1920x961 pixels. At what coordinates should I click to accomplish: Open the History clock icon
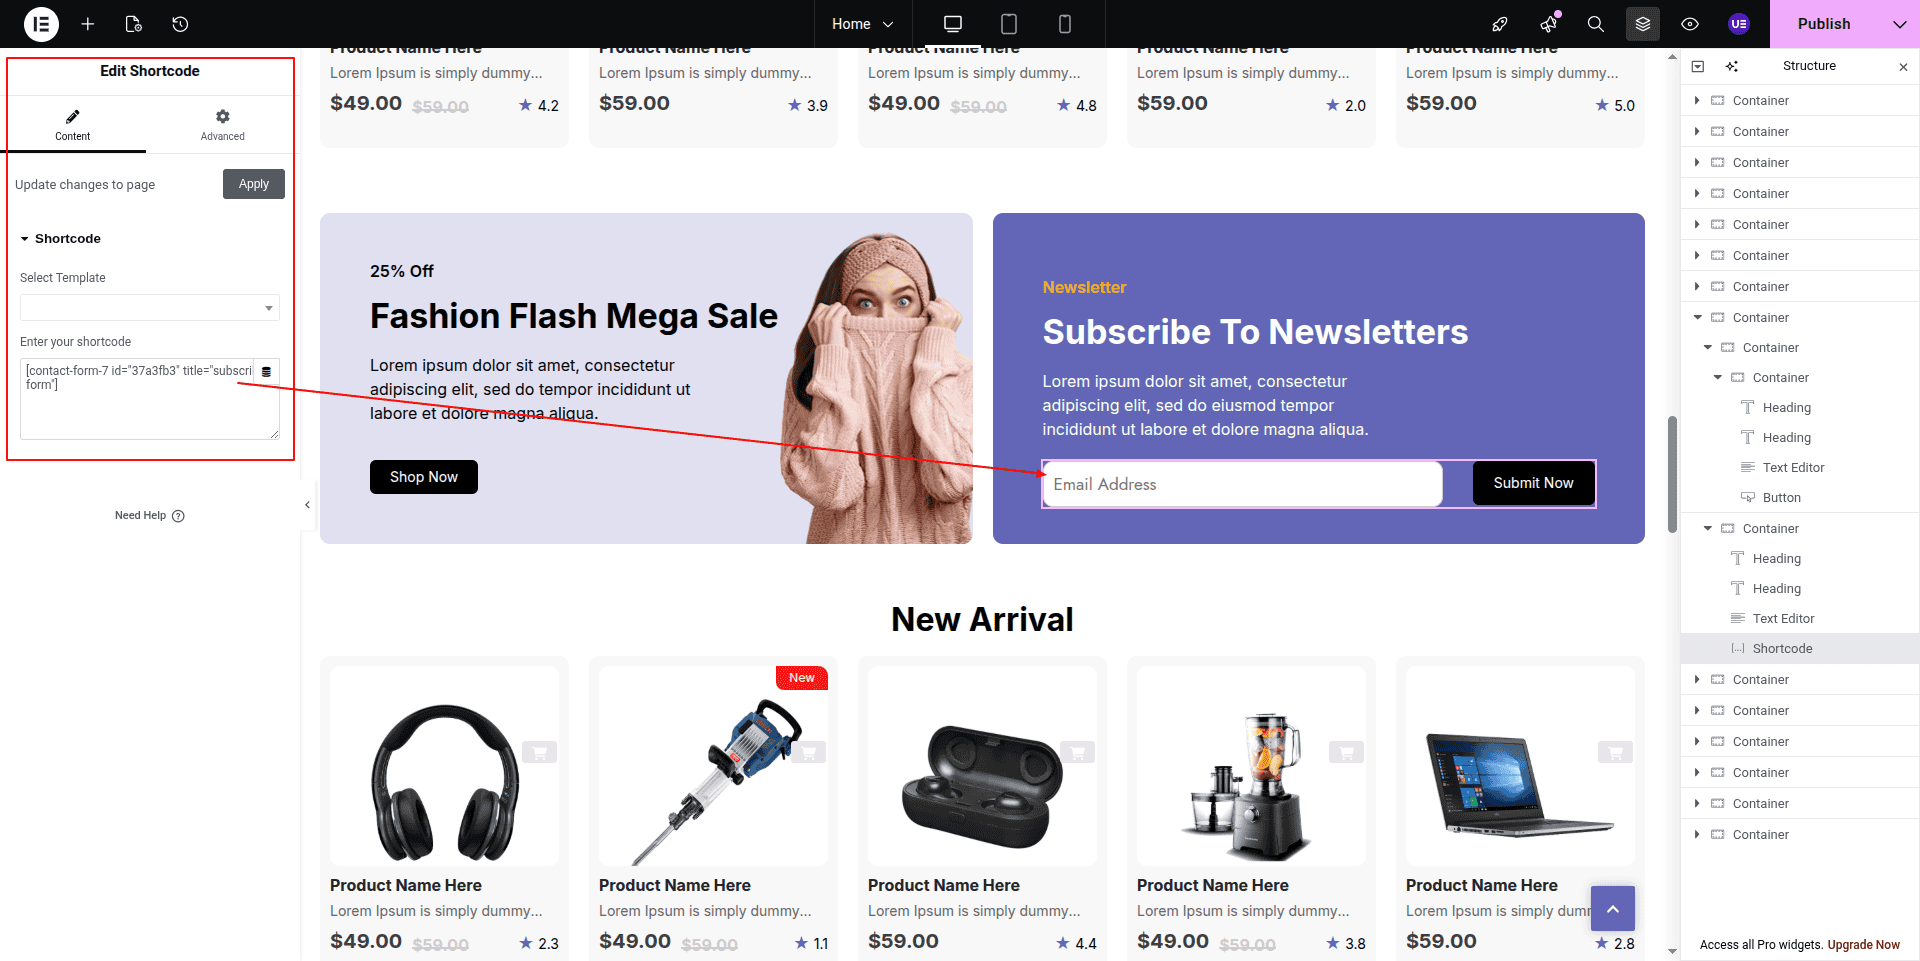[180, 24]
